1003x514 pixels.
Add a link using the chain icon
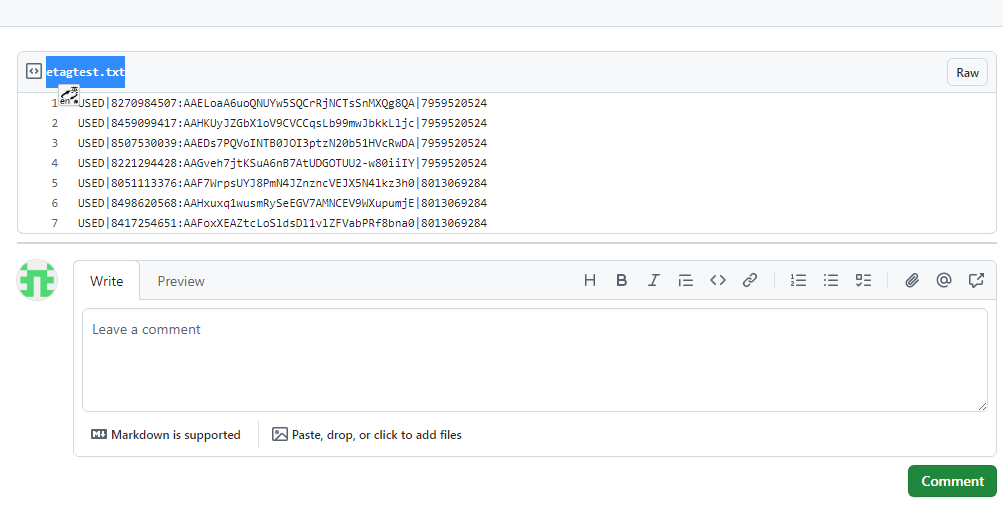pos(749,281)
